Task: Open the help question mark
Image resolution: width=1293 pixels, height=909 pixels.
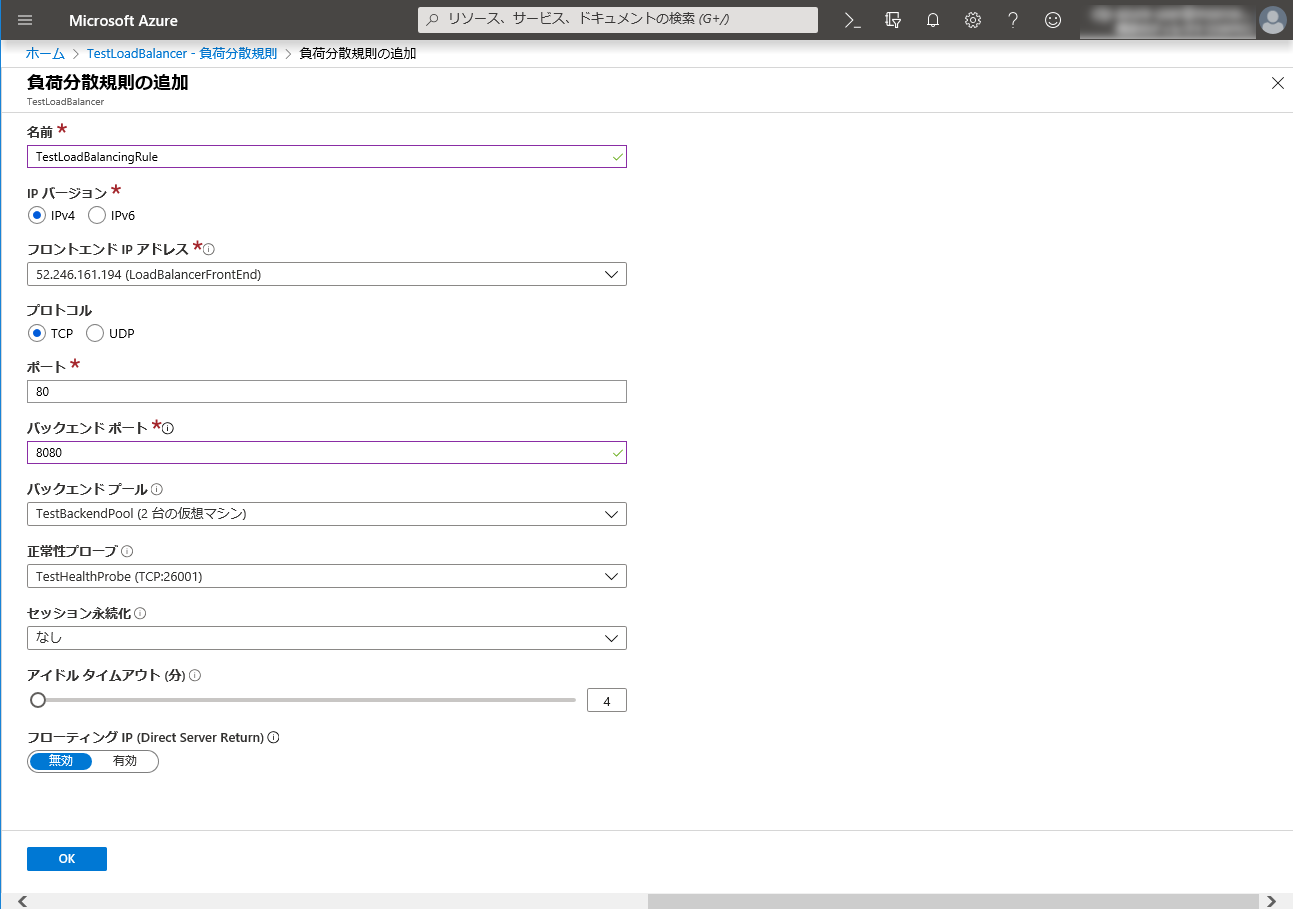Action: point(1013,20)
